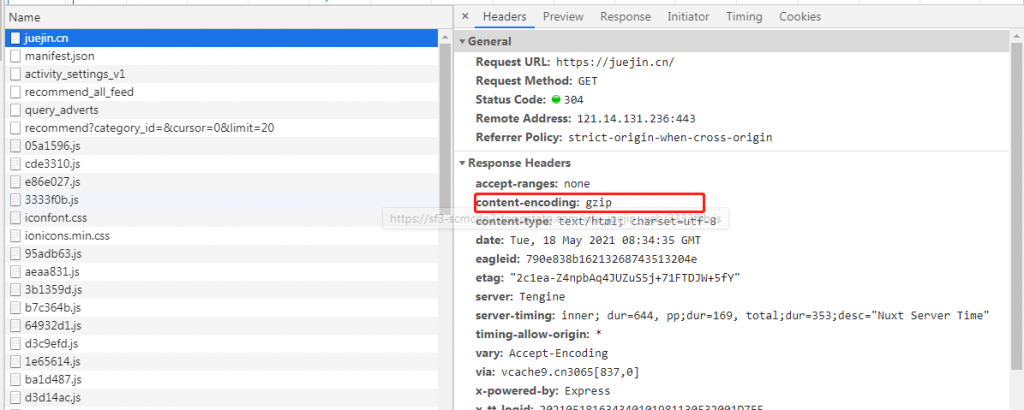Open the Preview tab

click(x=563, y=17)
